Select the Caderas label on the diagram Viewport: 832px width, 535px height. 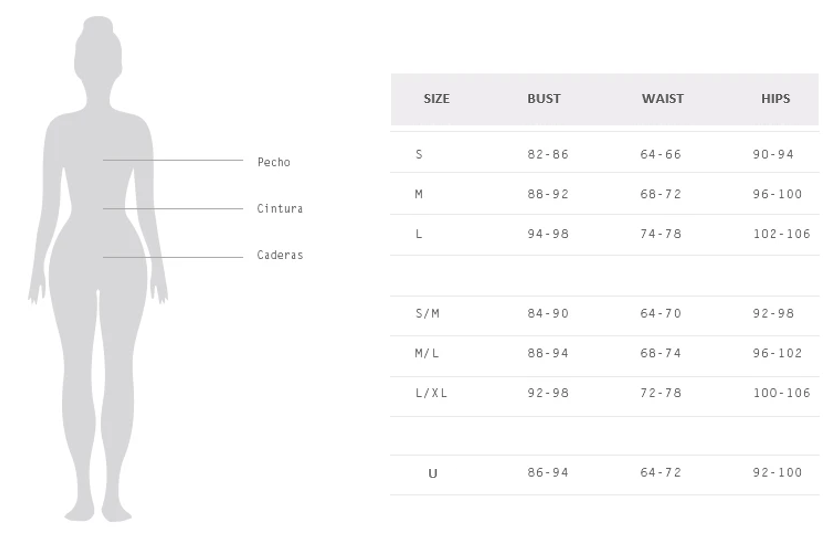[x=279, y=255]
